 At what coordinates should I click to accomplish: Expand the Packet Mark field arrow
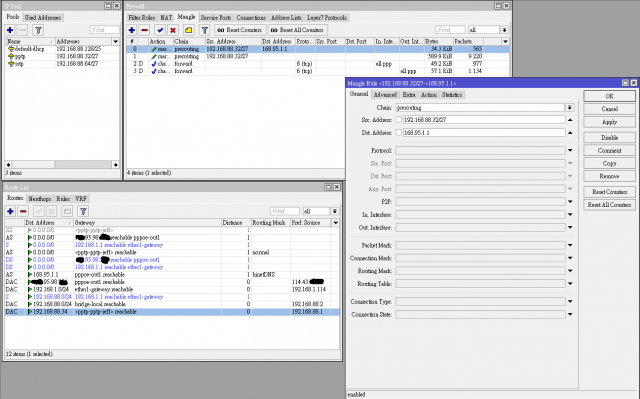(x=570, y=245)
